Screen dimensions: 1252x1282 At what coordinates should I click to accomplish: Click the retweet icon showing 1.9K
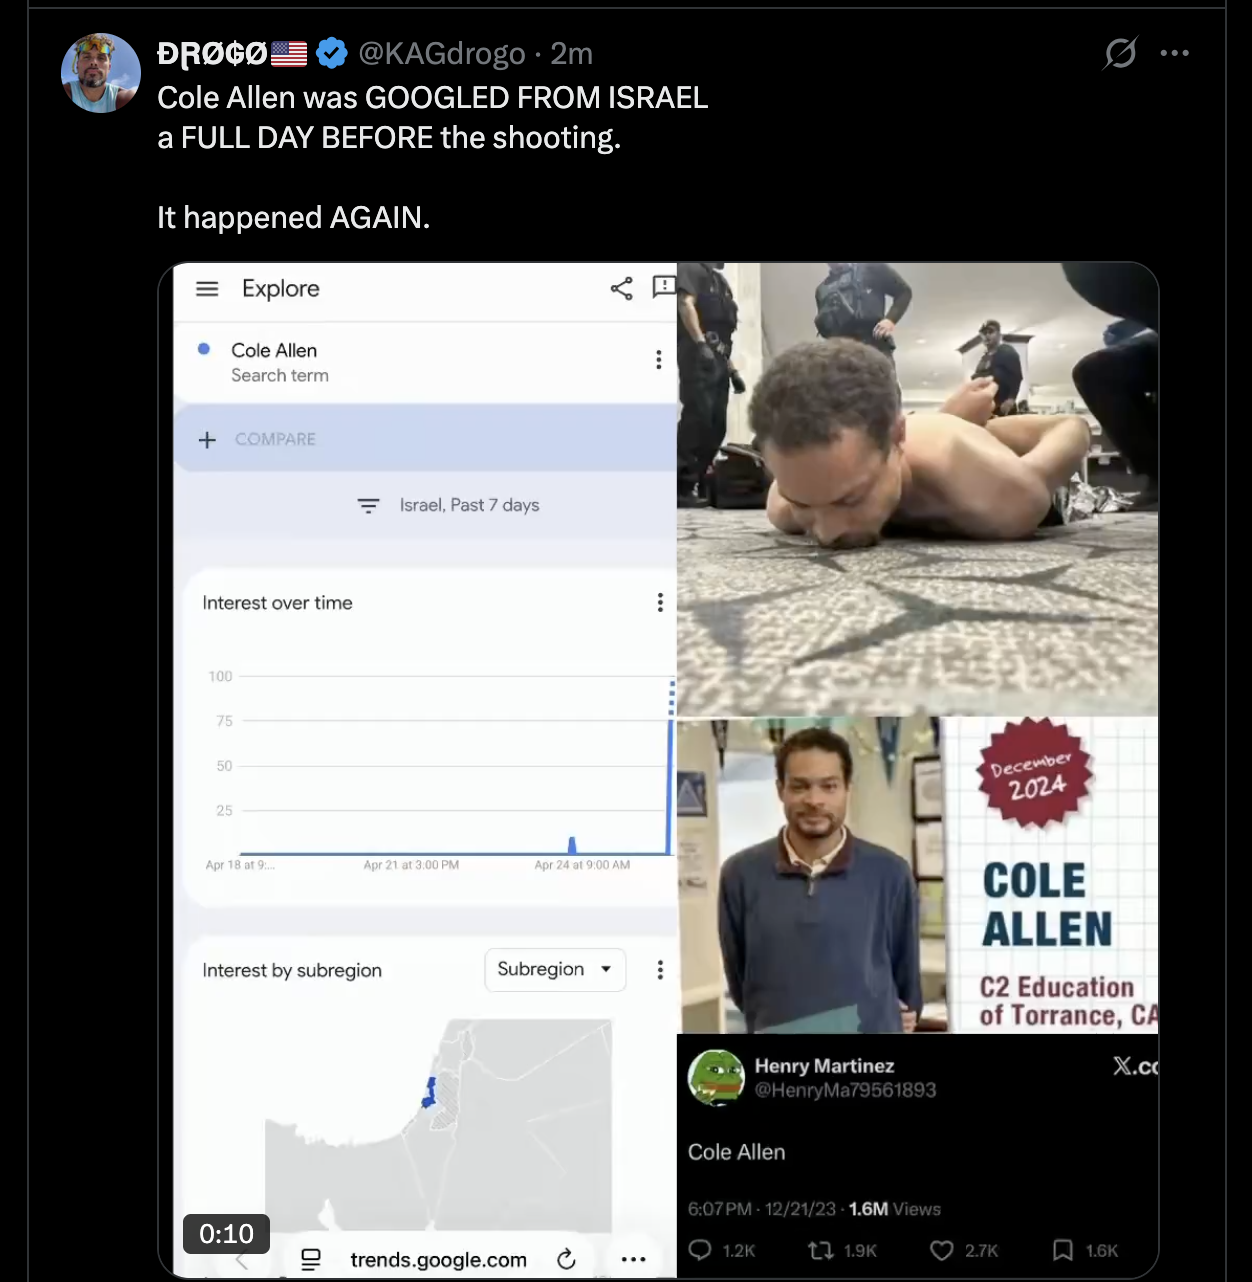(x=821, y=1250)
